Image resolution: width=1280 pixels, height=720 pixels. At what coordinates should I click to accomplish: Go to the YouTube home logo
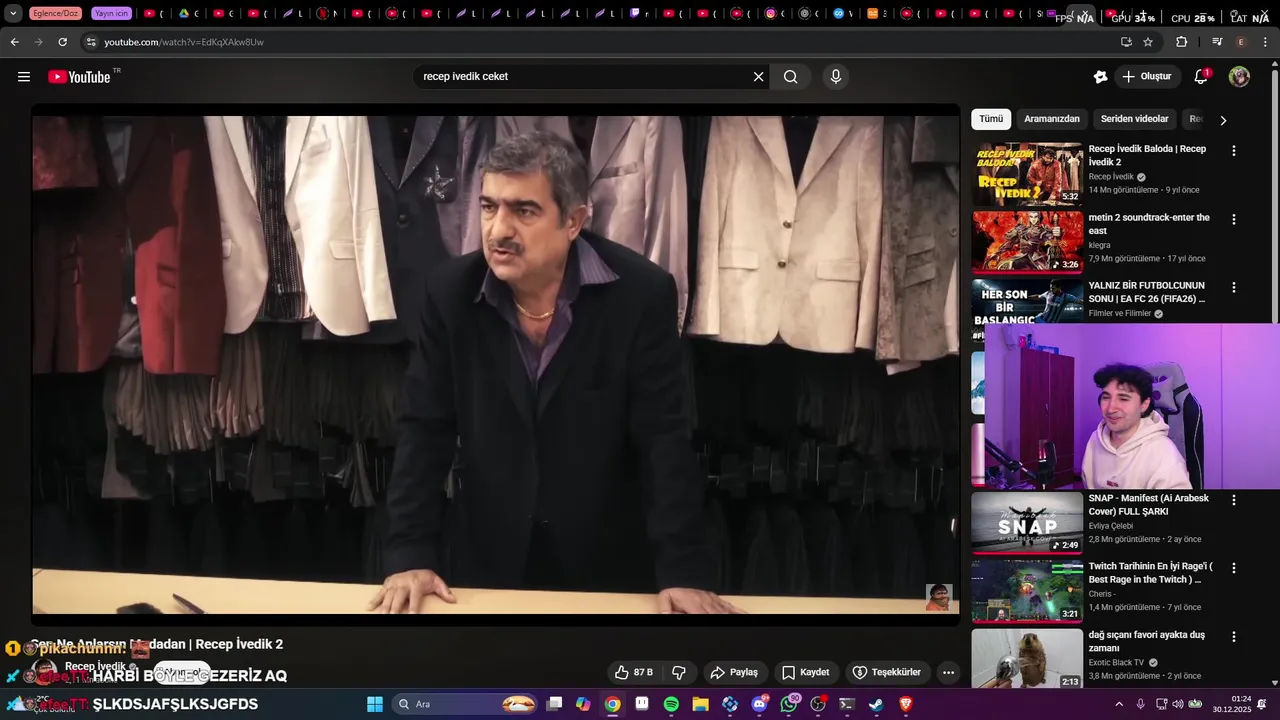pos(80,77)
